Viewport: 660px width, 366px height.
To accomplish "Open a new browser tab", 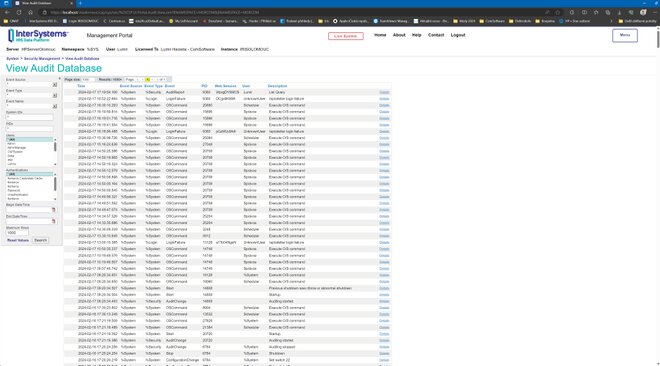I will (80, 3).
